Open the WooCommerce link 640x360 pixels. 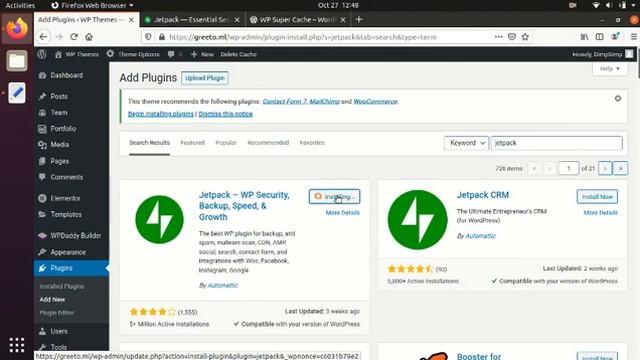tap(375, 101)
